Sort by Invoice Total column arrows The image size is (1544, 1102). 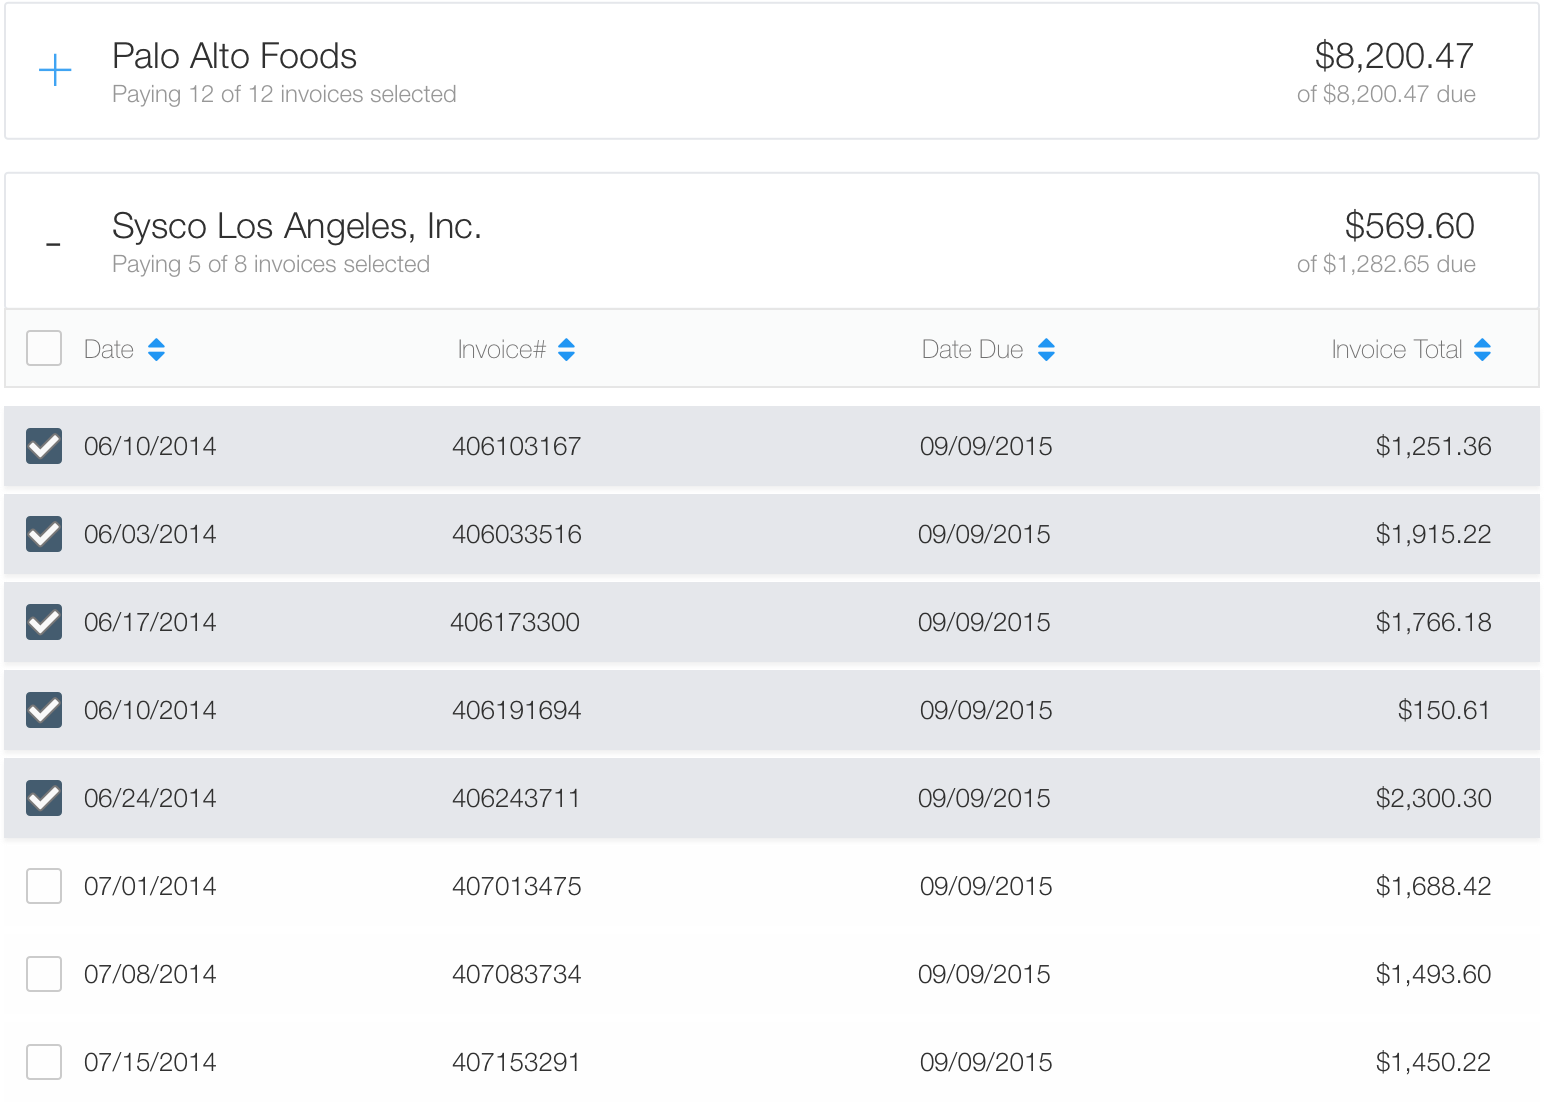point(1482,350)
